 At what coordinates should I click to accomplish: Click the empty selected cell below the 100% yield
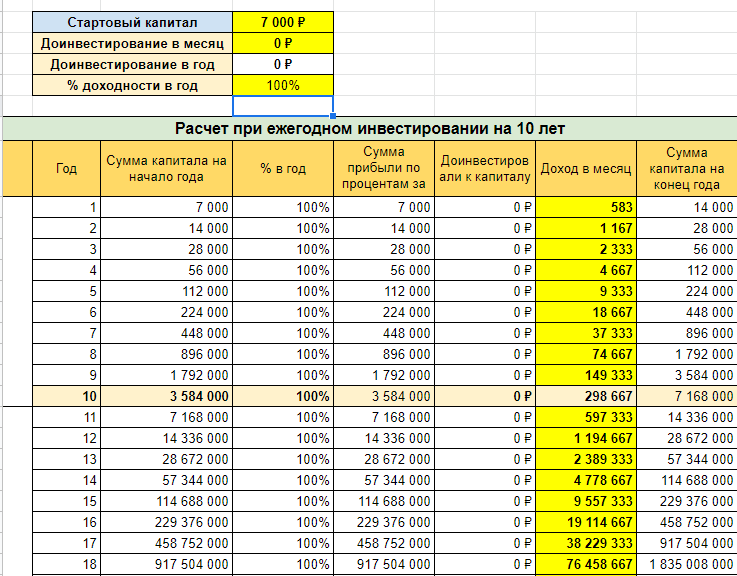point(283,106)
